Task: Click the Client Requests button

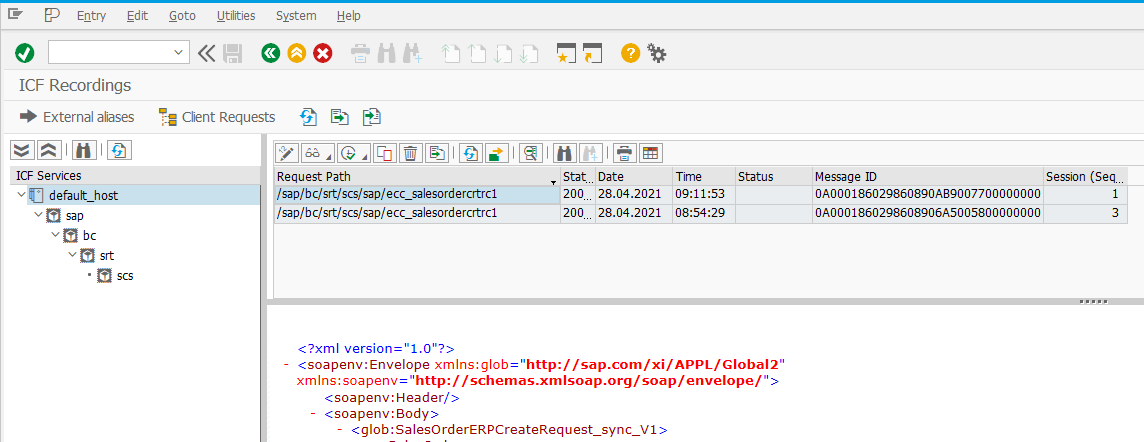Action: pyautogui.click(x=217, y=117)
